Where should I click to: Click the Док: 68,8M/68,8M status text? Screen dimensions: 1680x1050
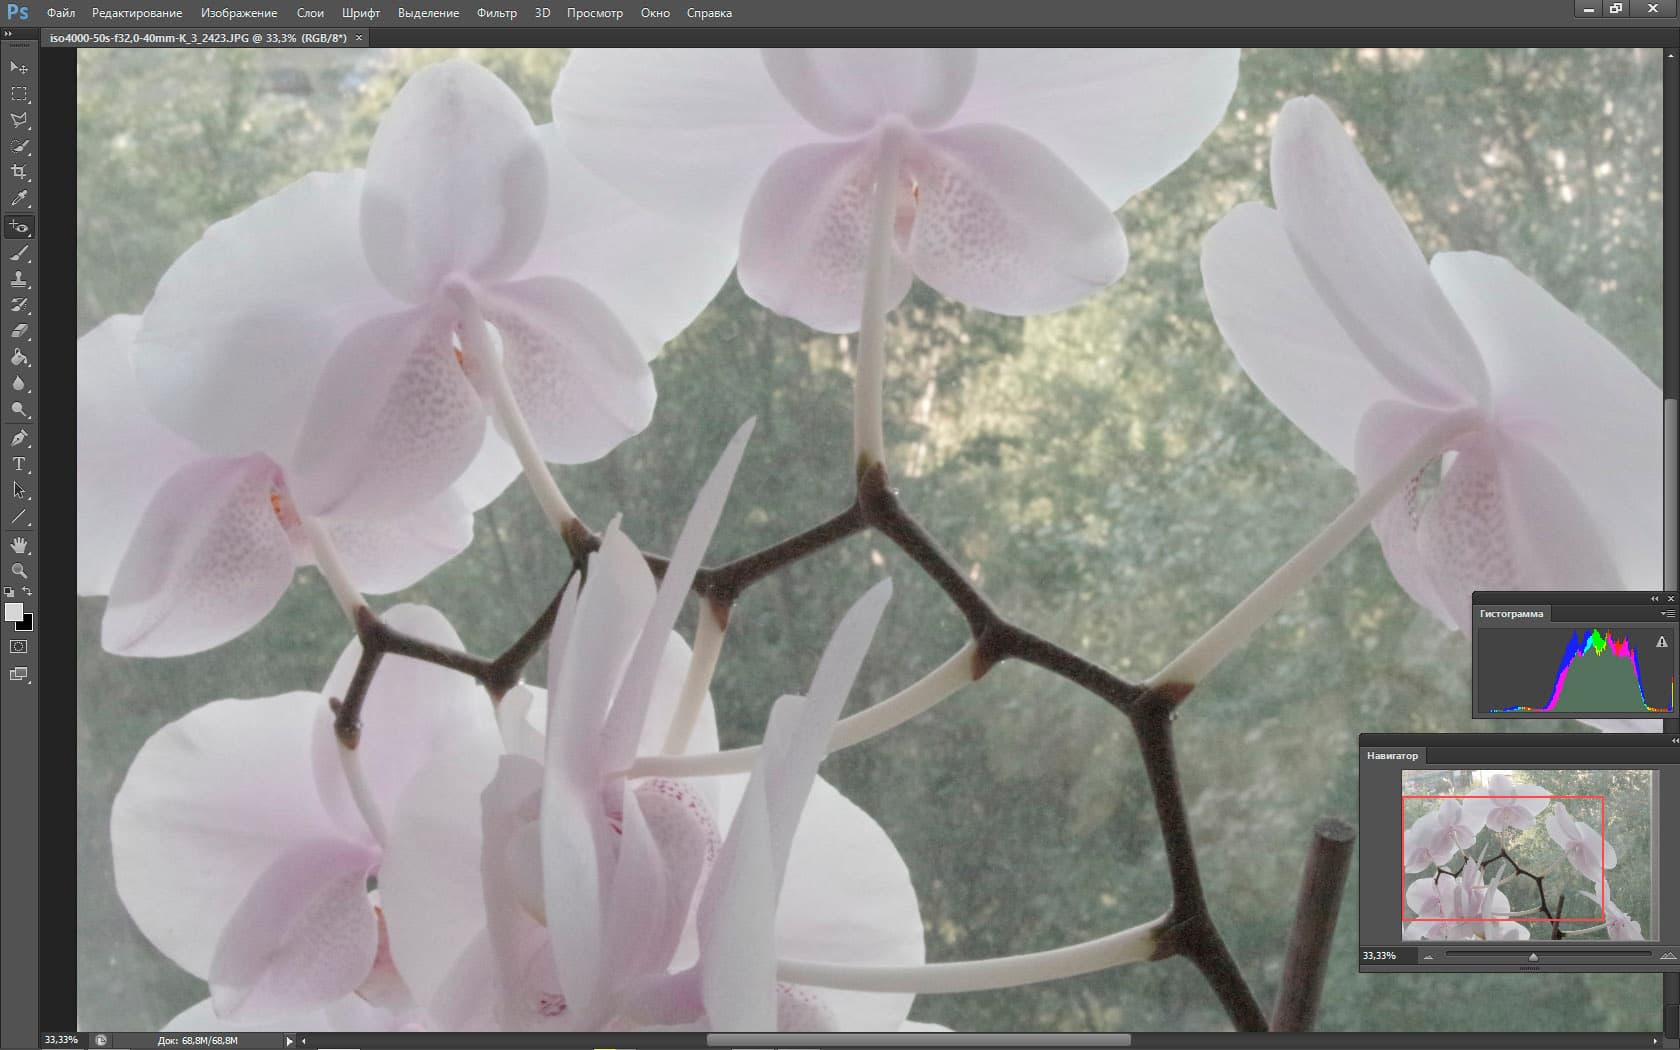coord(198,1041)
